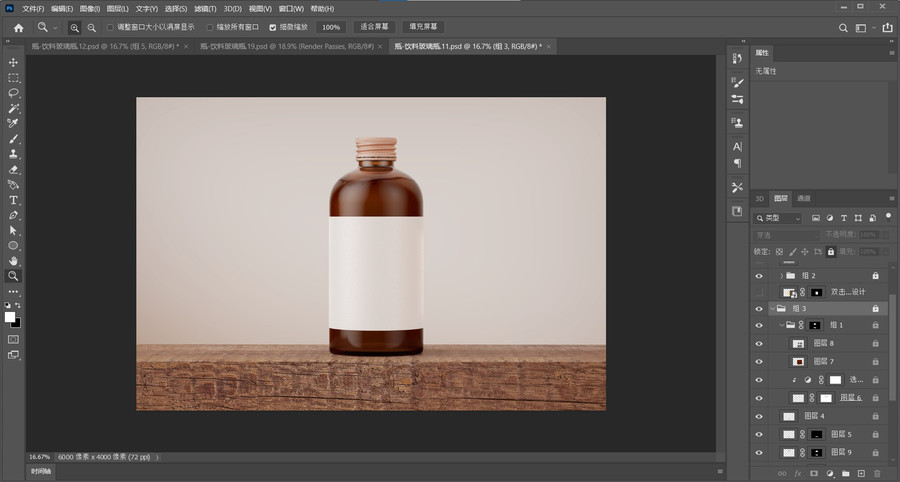This screenshot has height=482, width=900.
Task: Add a layer mask from panel bottom
Action: point(813,473)
